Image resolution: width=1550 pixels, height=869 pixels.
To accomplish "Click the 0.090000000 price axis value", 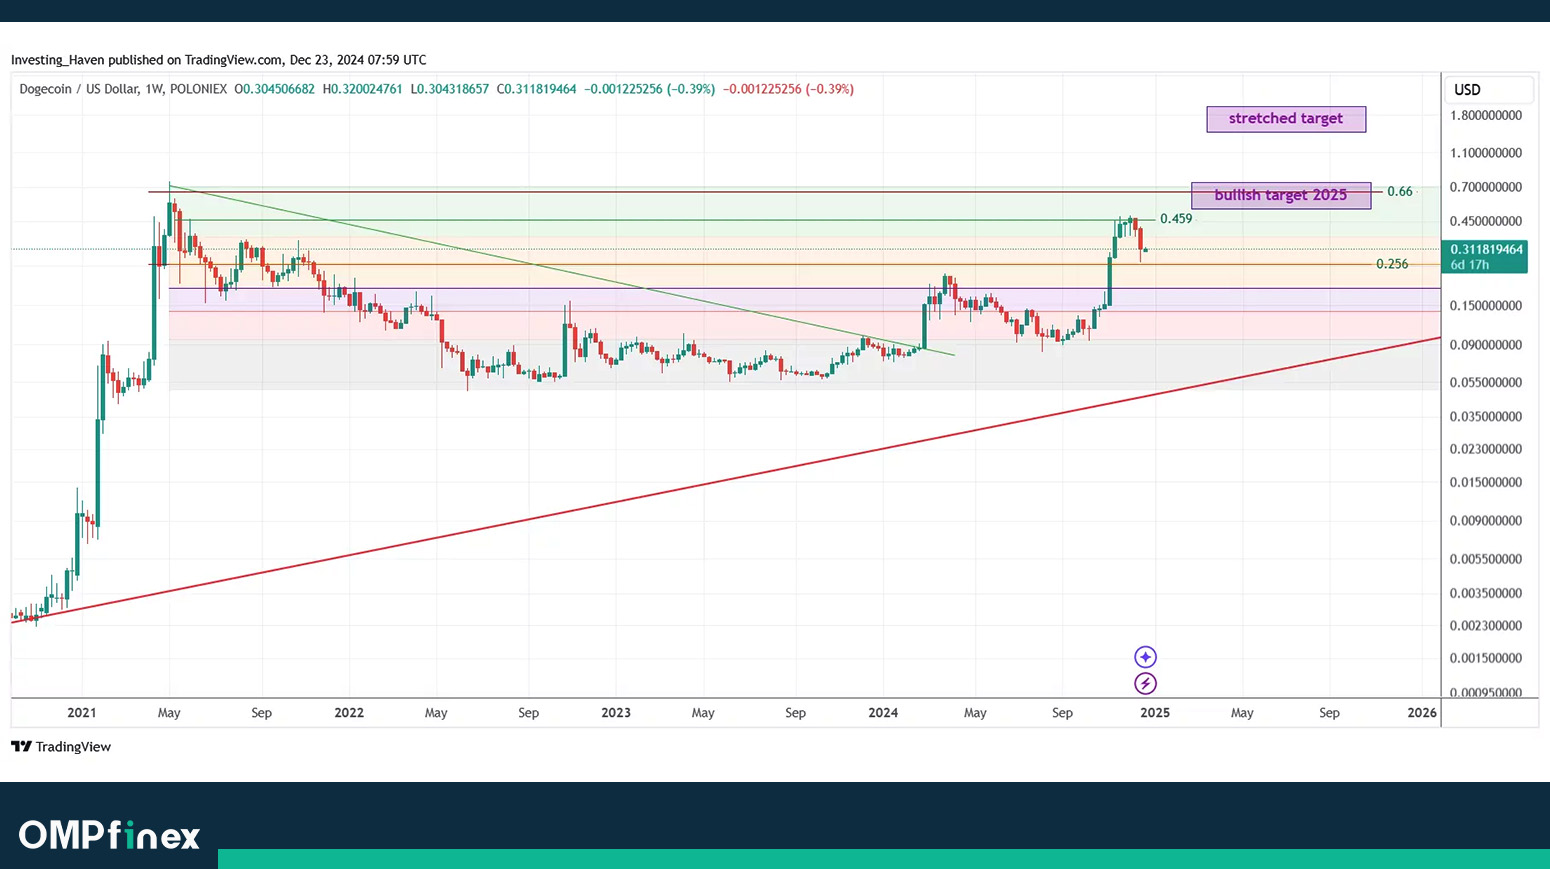I will (x=1485, y=345).
